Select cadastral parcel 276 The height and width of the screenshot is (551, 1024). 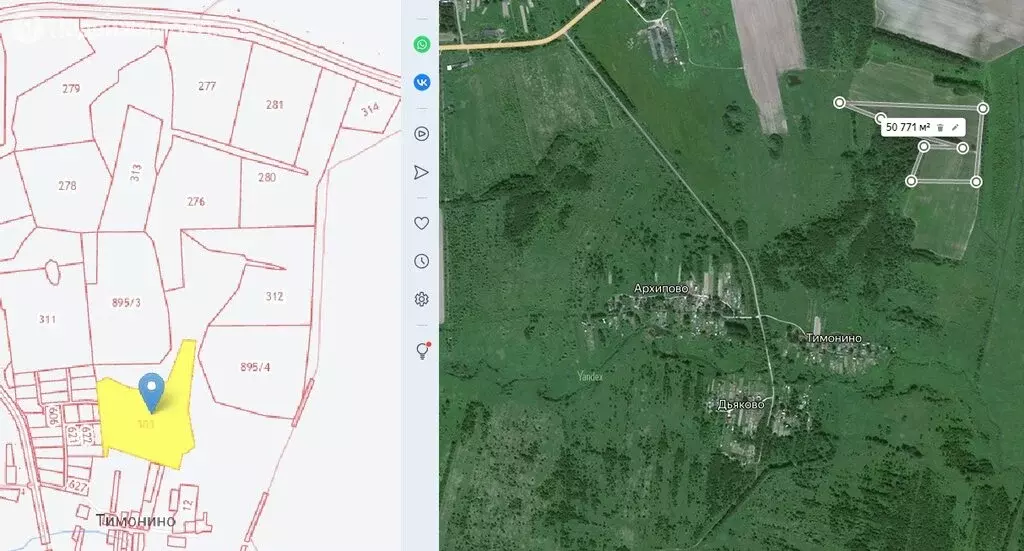[195, 202]
